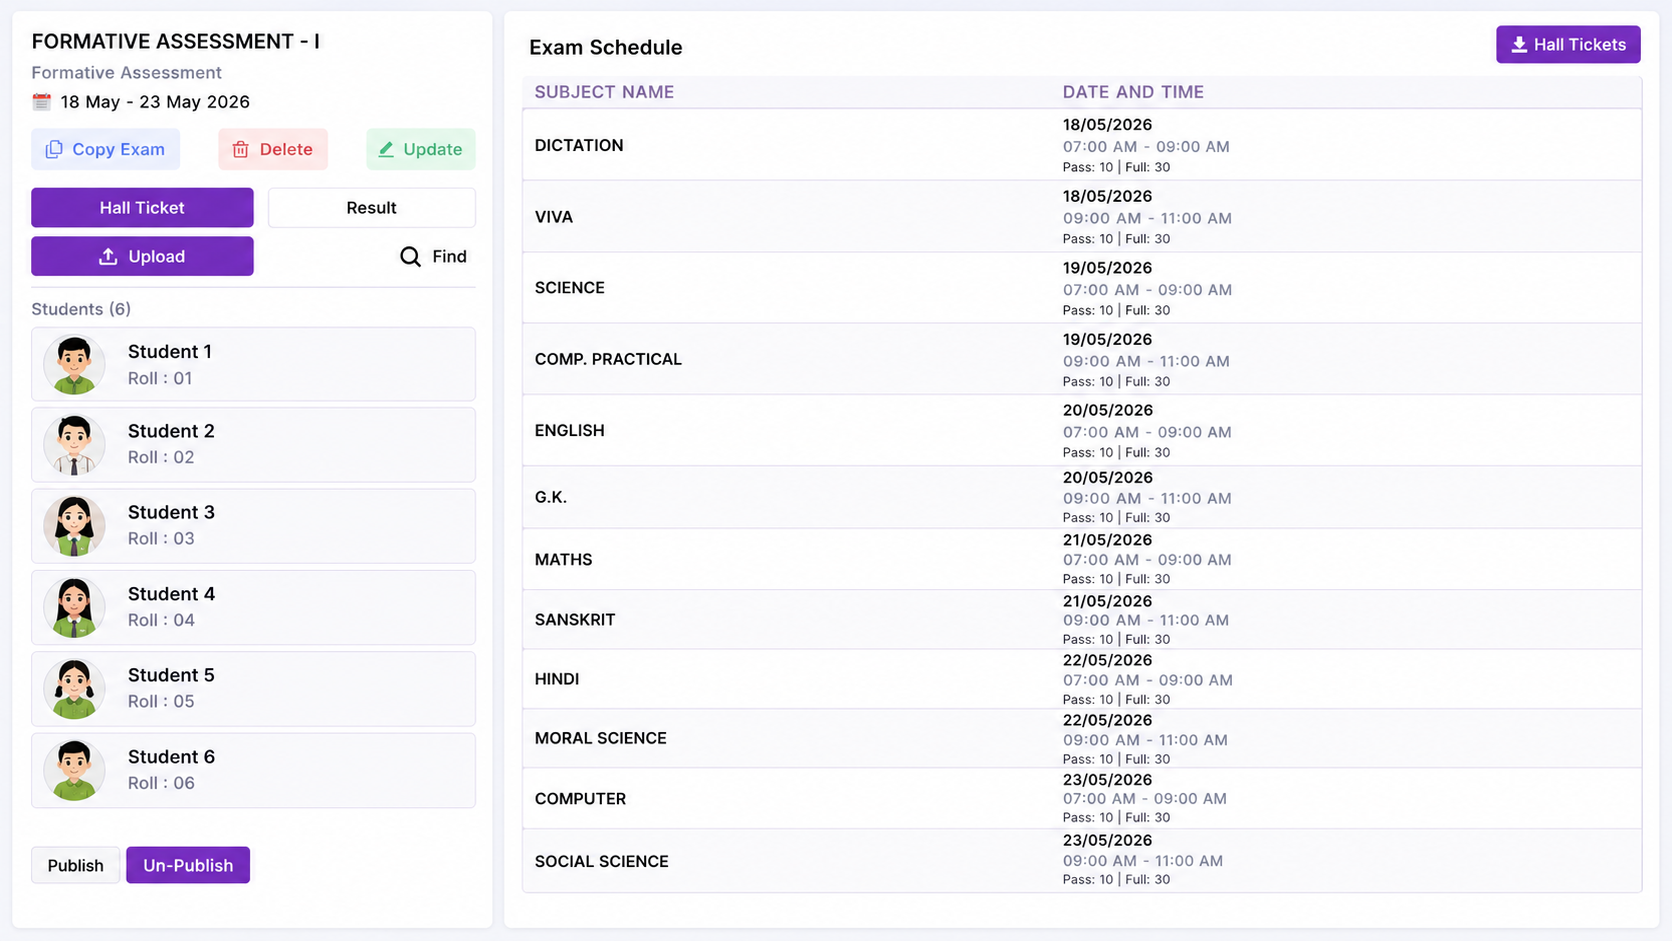Select the G.K. subject row

click(1082, 497)
